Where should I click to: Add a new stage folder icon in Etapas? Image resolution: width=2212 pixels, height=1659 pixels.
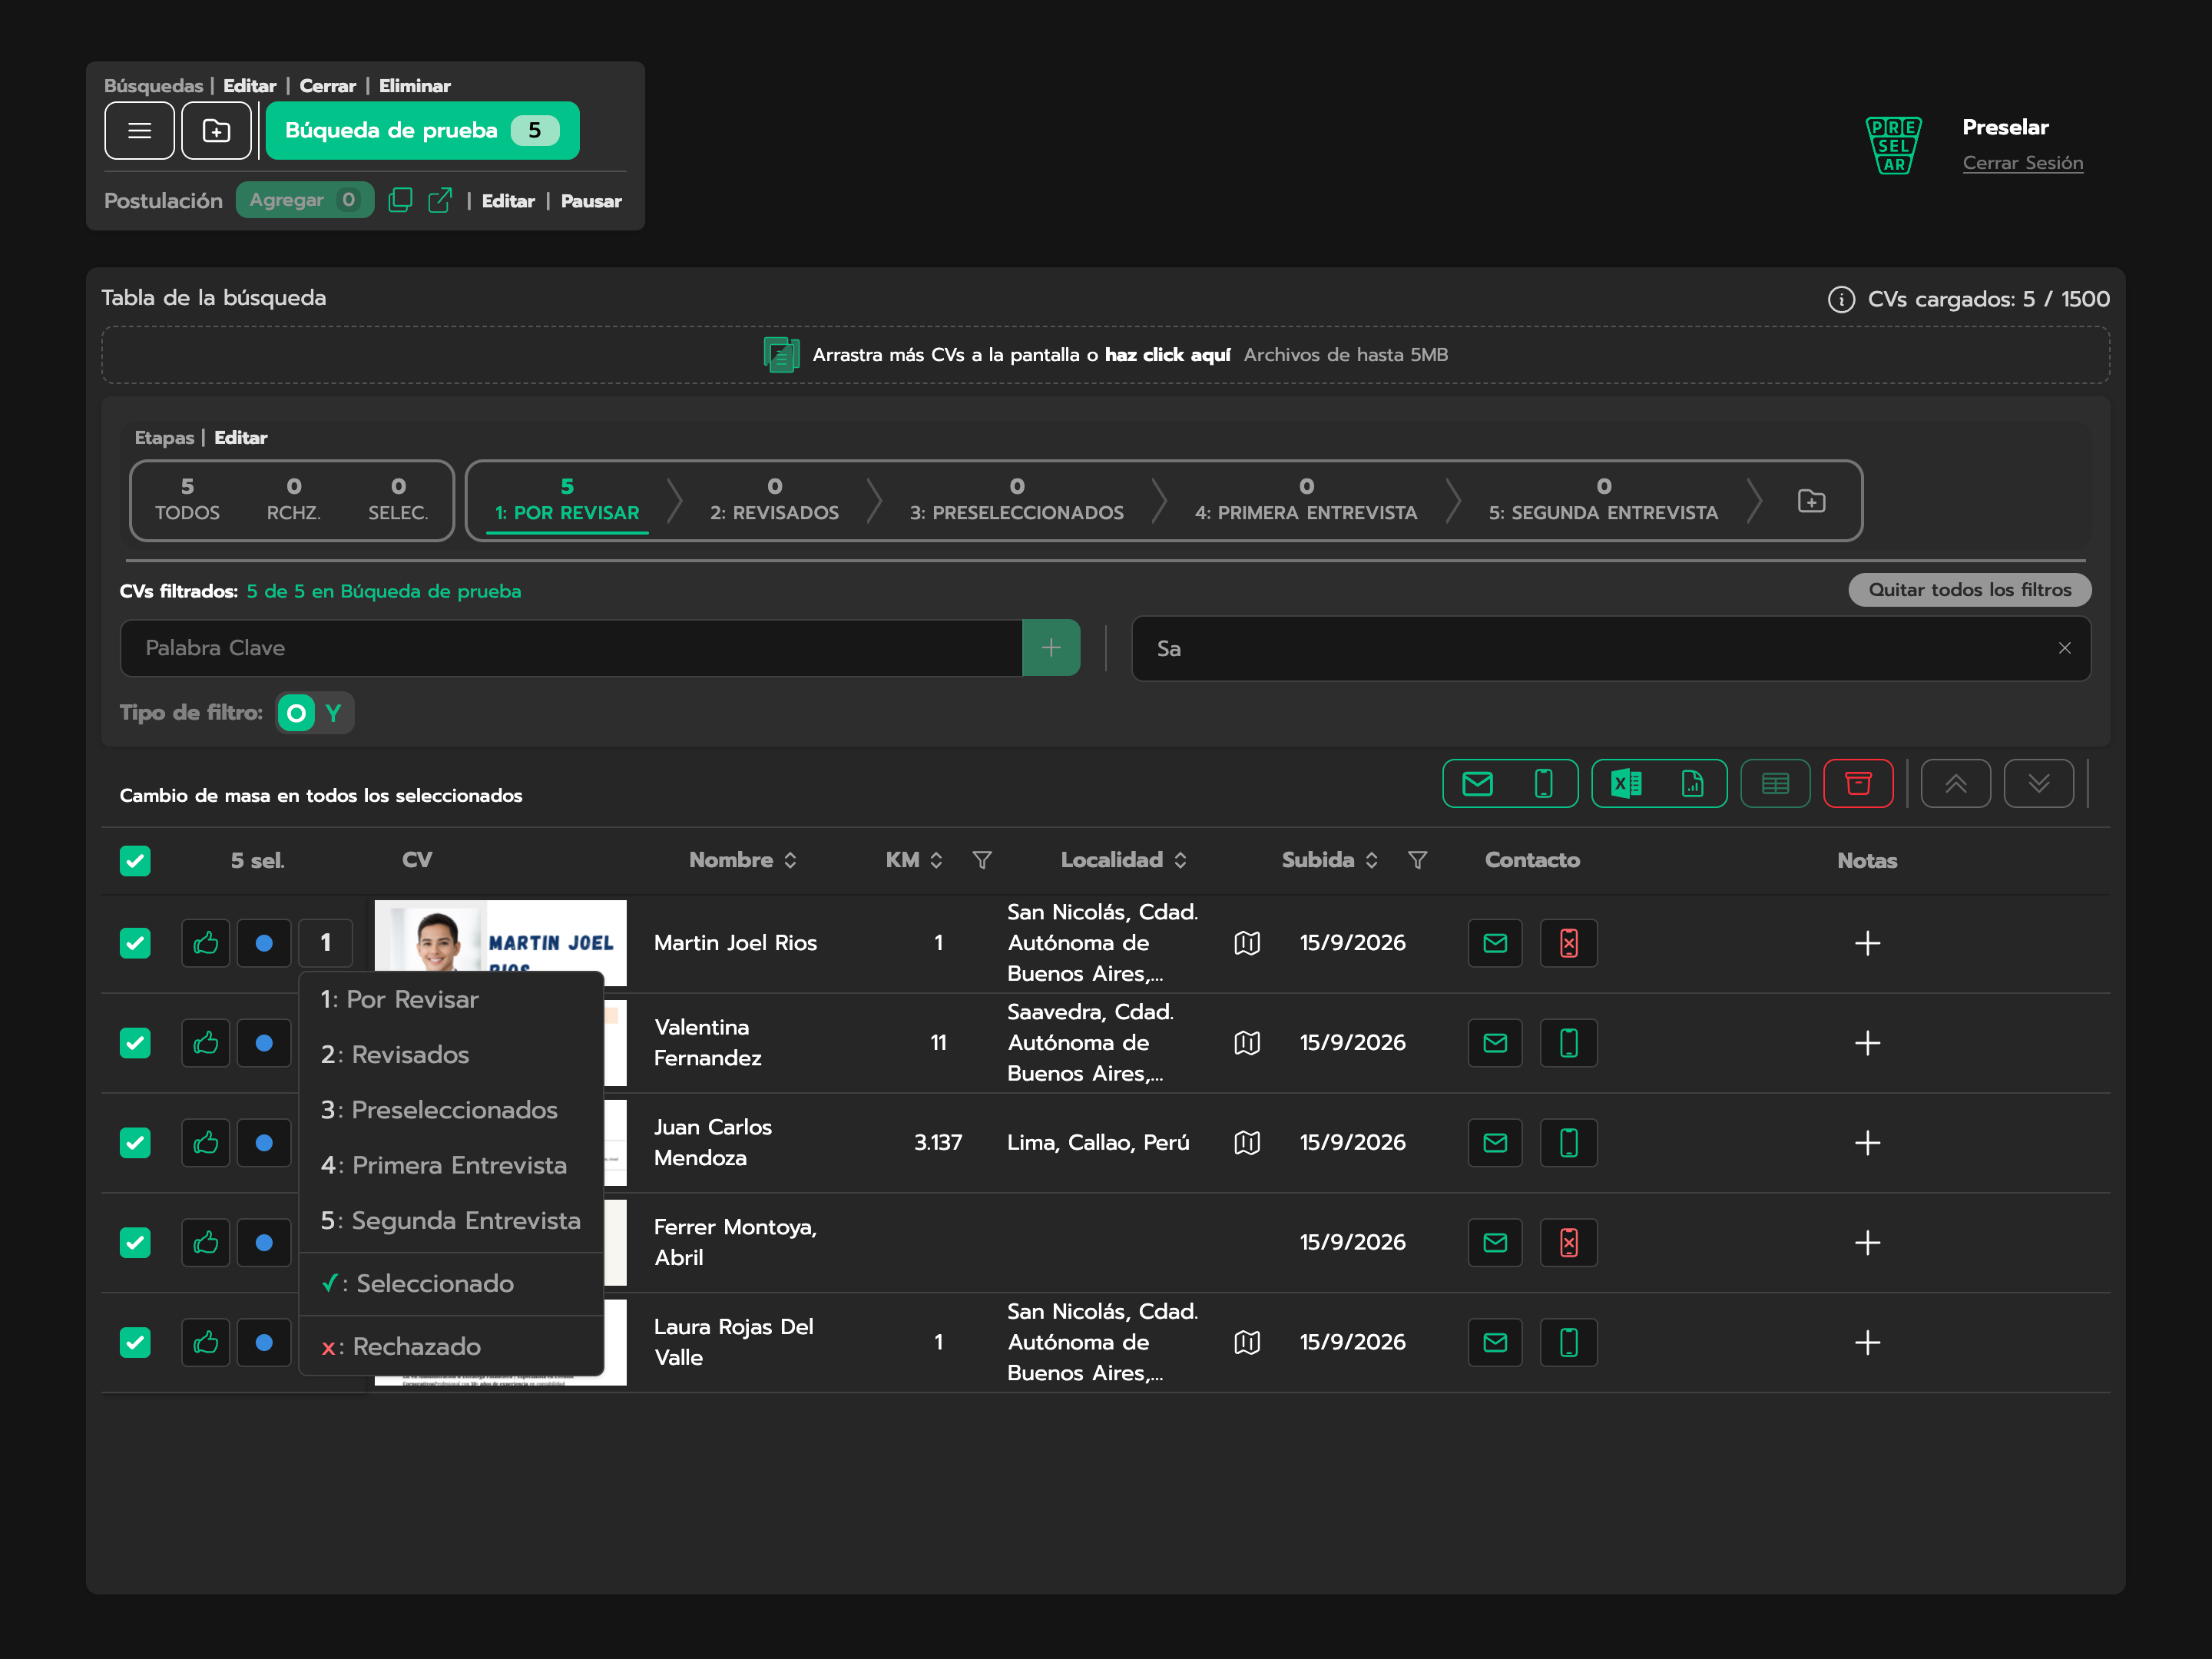click(1811, 501)
